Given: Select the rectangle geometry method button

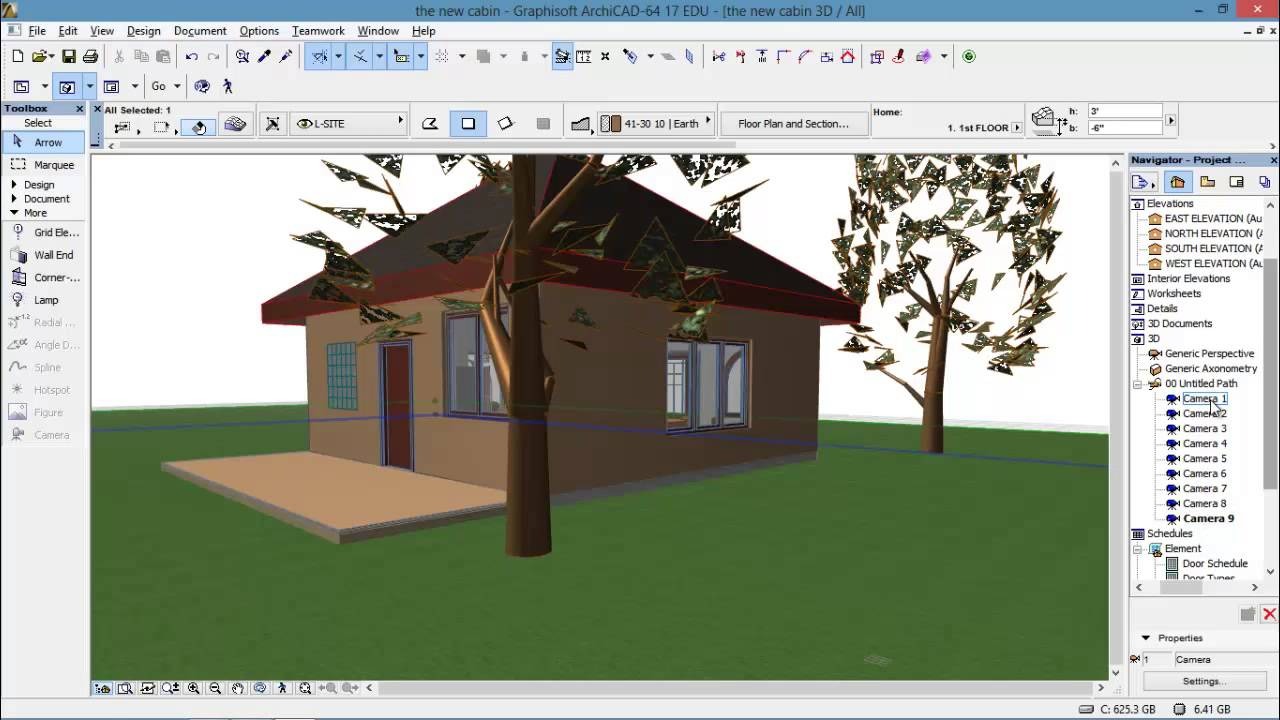Looking at the screenshot, I should pos(468,124).
